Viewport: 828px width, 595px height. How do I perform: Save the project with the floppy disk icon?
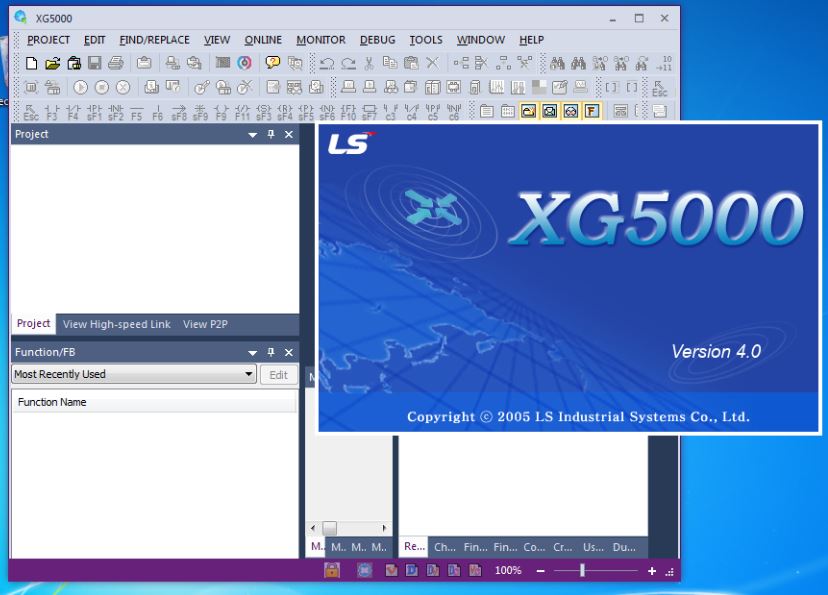[x=95, y=63]
